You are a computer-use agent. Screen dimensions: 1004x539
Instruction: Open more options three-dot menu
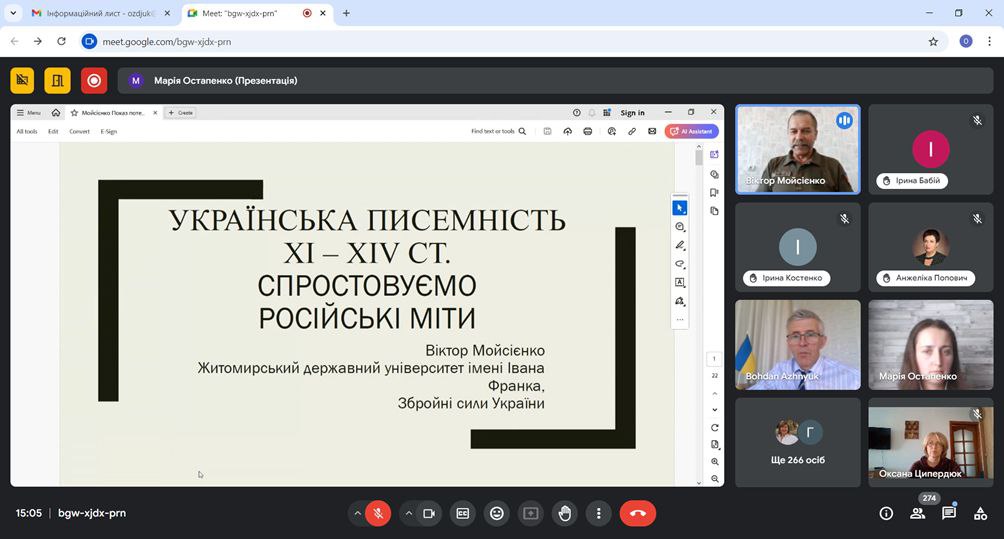598,513
